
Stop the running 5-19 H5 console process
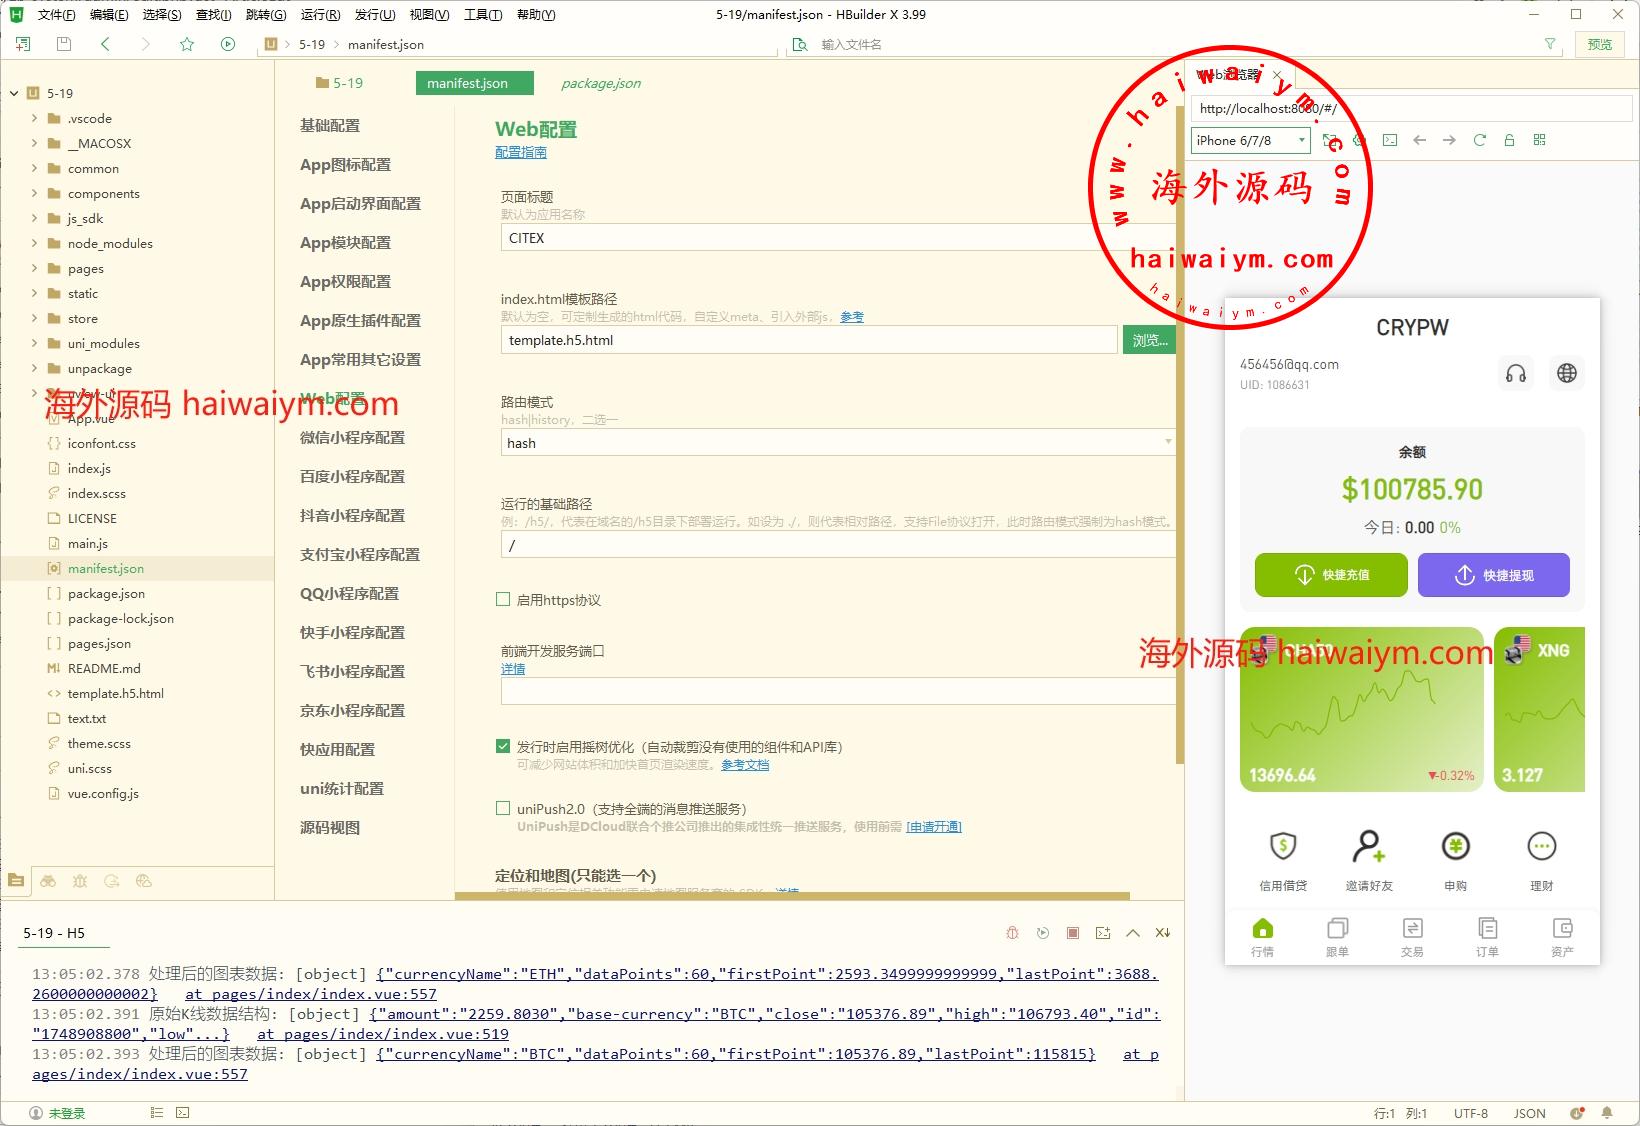(1072, 933)
